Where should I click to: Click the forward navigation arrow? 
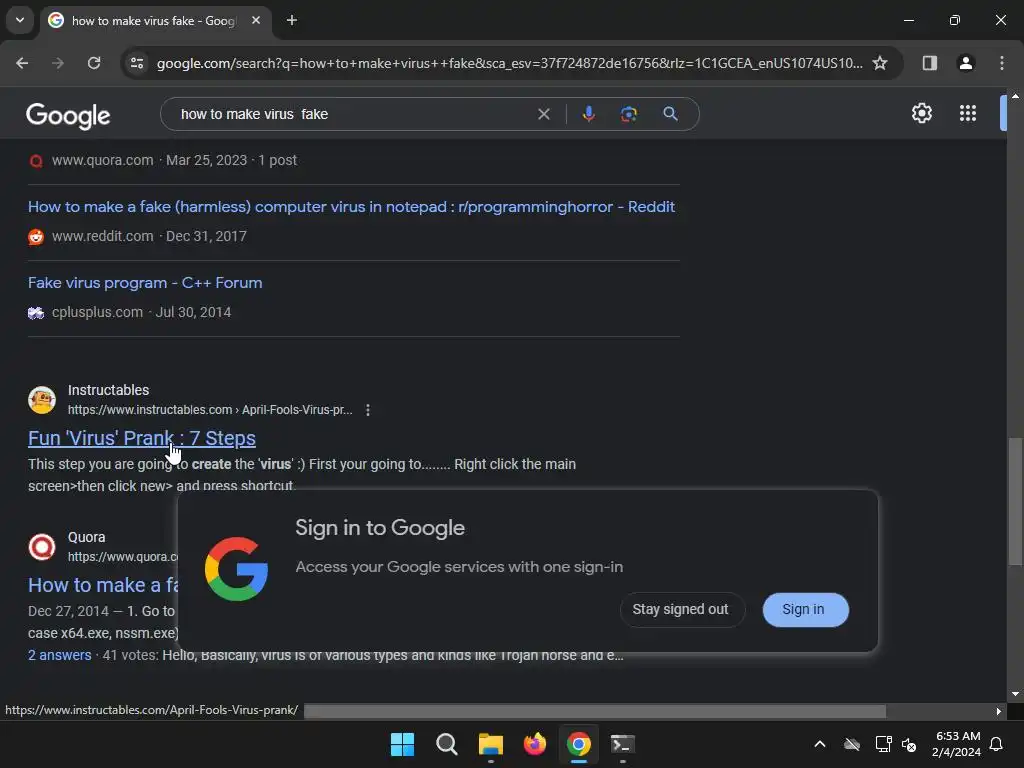(x=58, y=63)
